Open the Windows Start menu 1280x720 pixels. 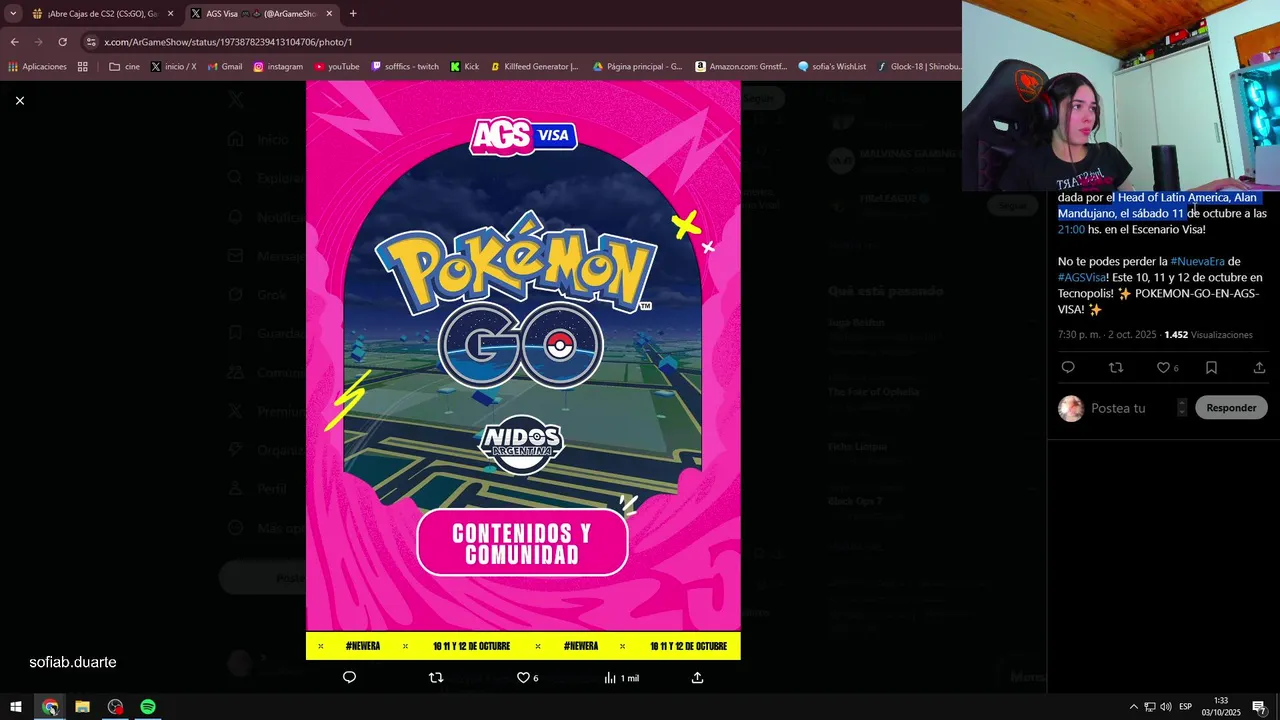(x=16, y=707)
